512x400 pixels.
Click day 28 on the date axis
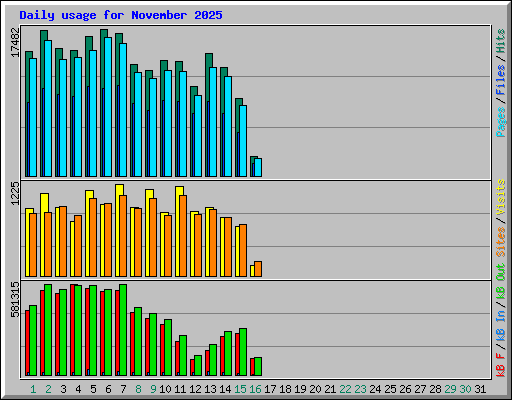coord(435,389)
